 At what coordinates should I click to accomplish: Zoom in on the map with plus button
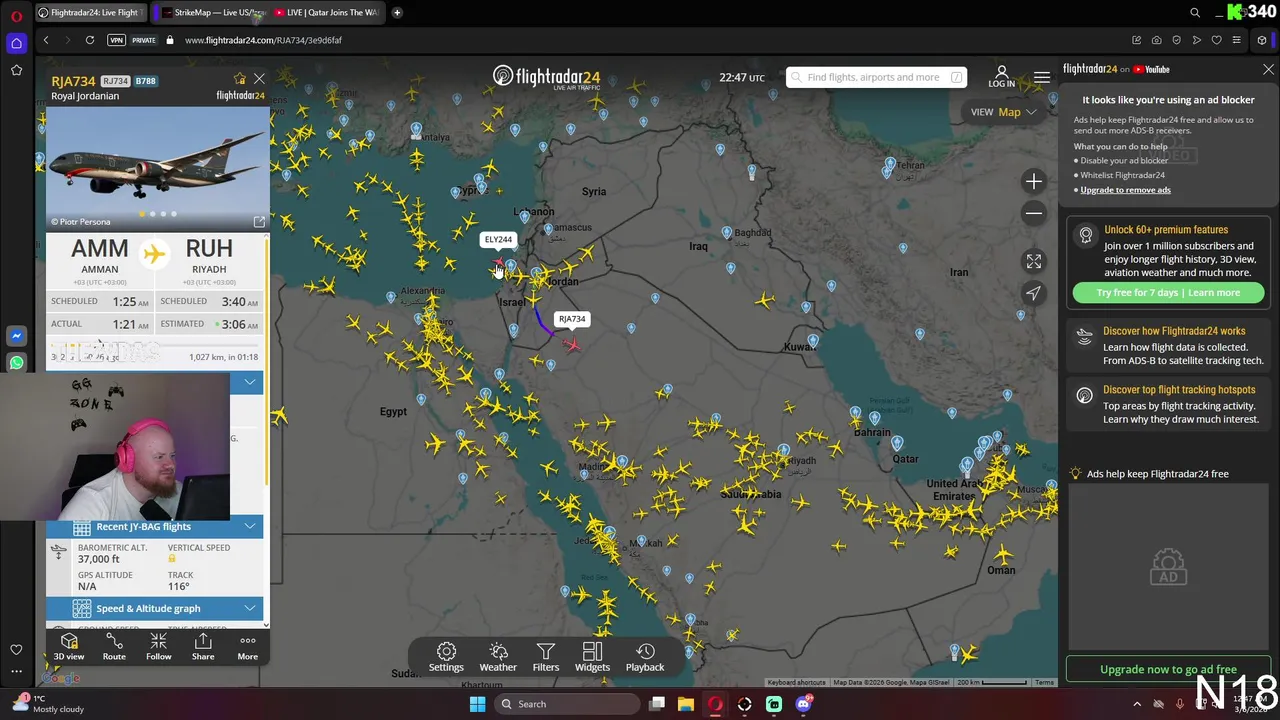pos(1034,181)
